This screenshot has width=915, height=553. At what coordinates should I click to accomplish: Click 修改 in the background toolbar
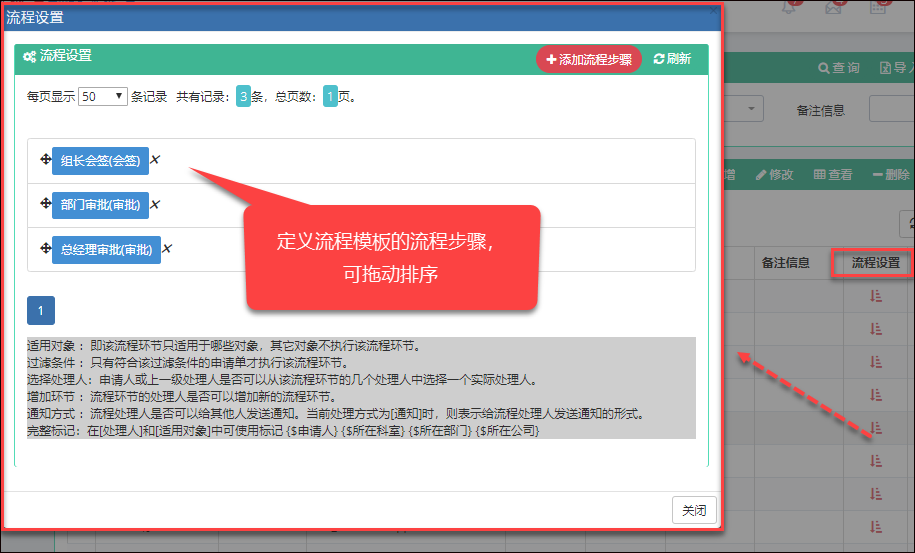(x=774, y=174)
